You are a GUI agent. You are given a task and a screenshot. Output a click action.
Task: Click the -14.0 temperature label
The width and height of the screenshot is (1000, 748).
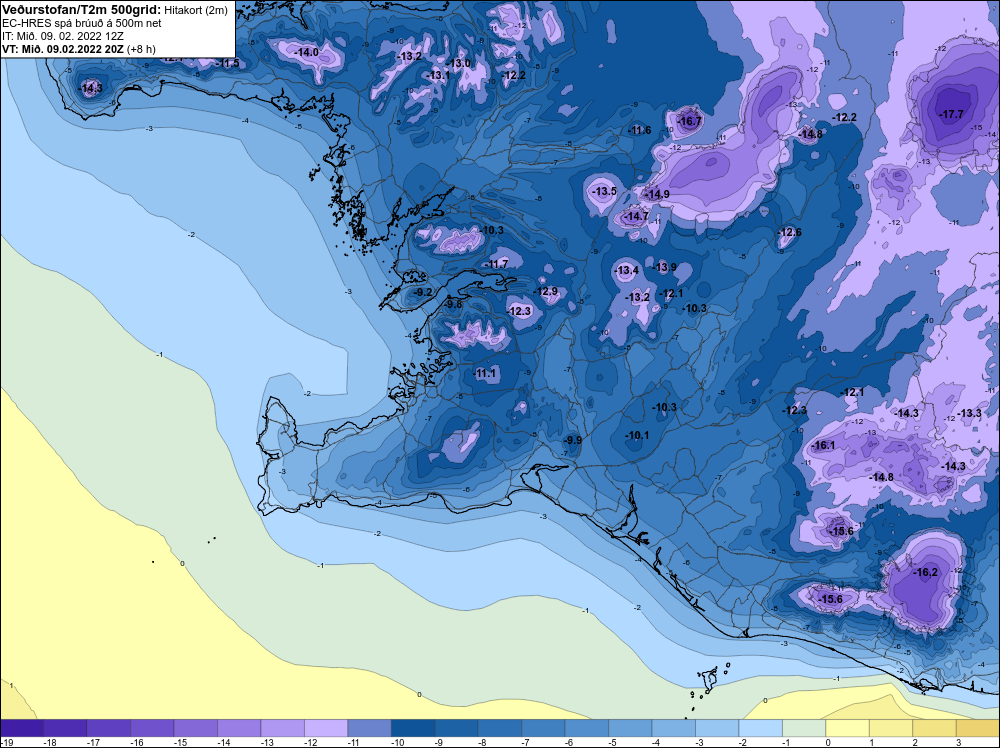point(307,52)
